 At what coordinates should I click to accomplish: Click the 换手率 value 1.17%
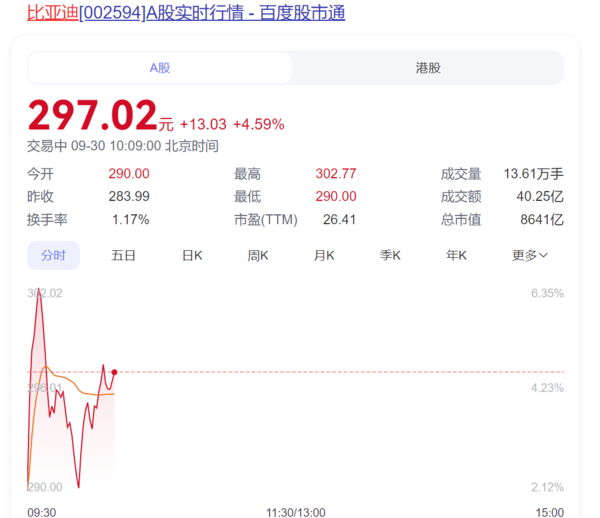point(130,220)
